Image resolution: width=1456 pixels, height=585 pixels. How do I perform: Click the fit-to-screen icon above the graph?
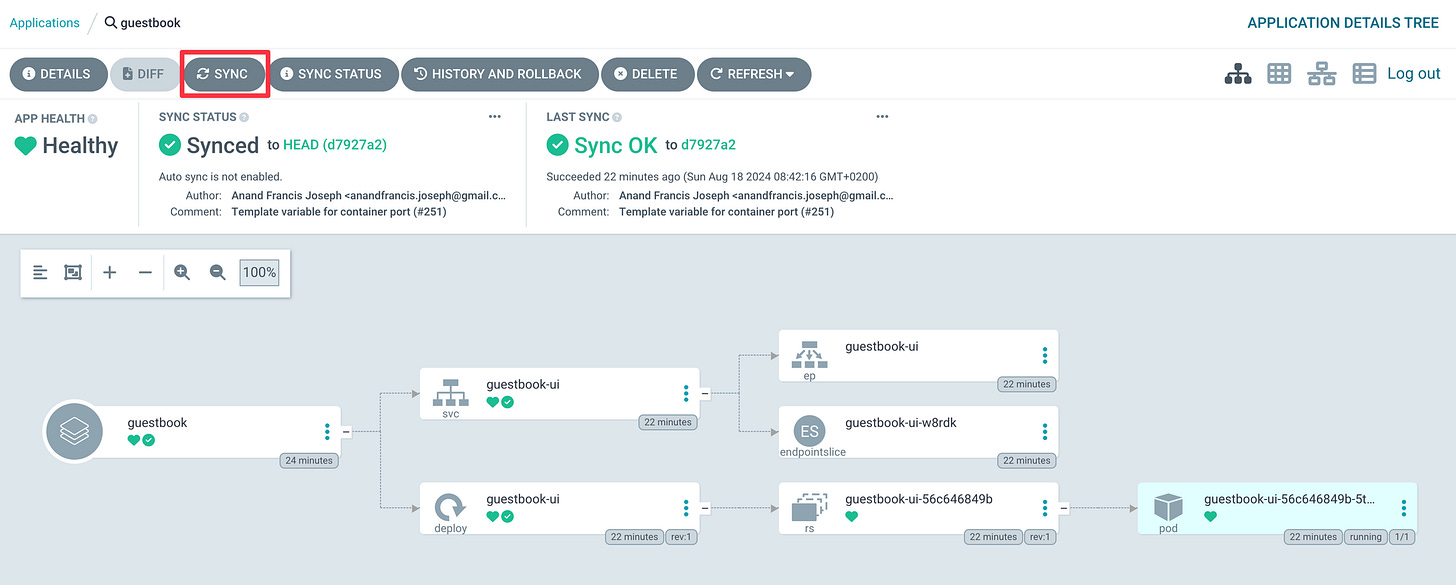click(72, 272)
